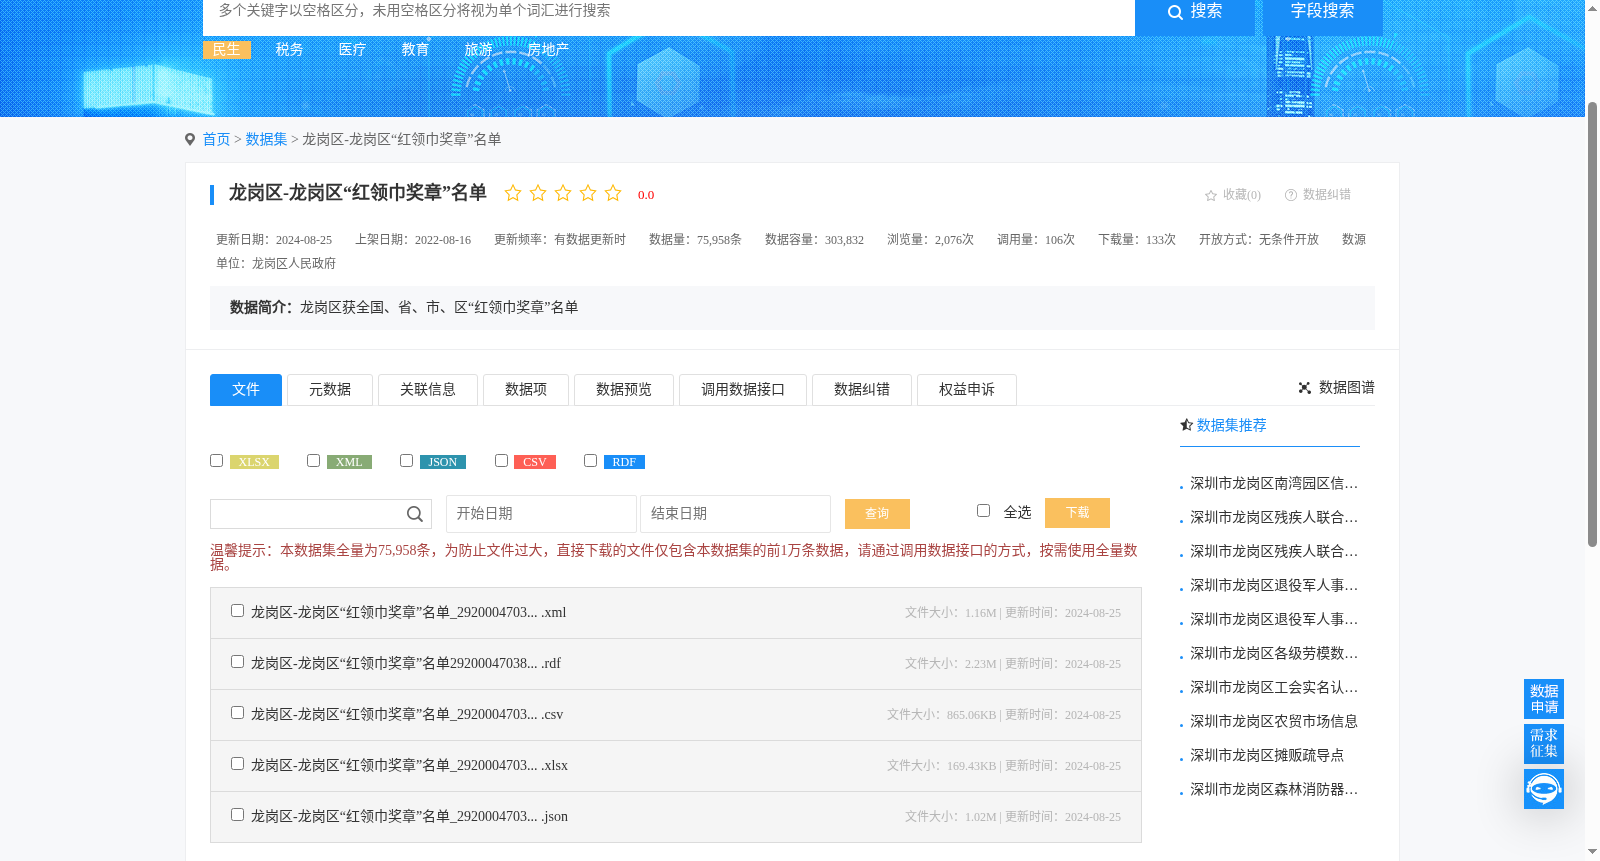This screenshot has width=1600, height=861.
Task: Switch to the 数据纠错 tab
Action: click(x=862, y=390)
